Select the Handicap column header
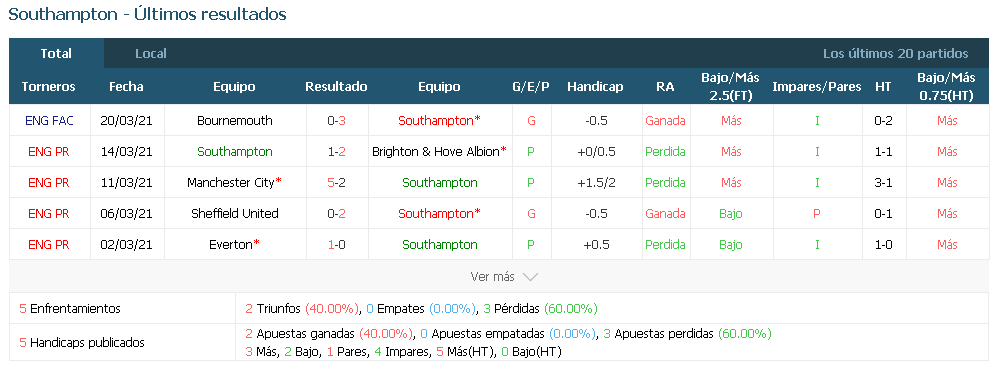This screenshot has height=365, width=997. coord(595,86)
